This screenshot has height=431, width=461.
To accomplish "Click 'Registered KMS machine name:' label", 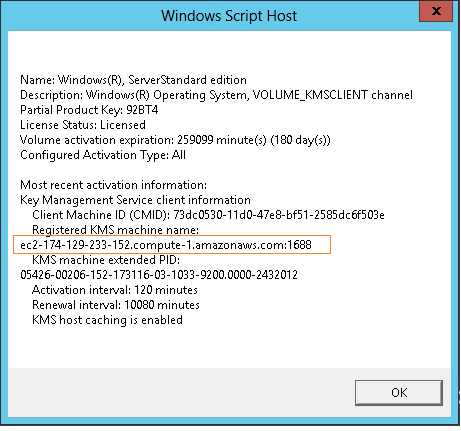I will pyautogui.click(x=115, y=230).
